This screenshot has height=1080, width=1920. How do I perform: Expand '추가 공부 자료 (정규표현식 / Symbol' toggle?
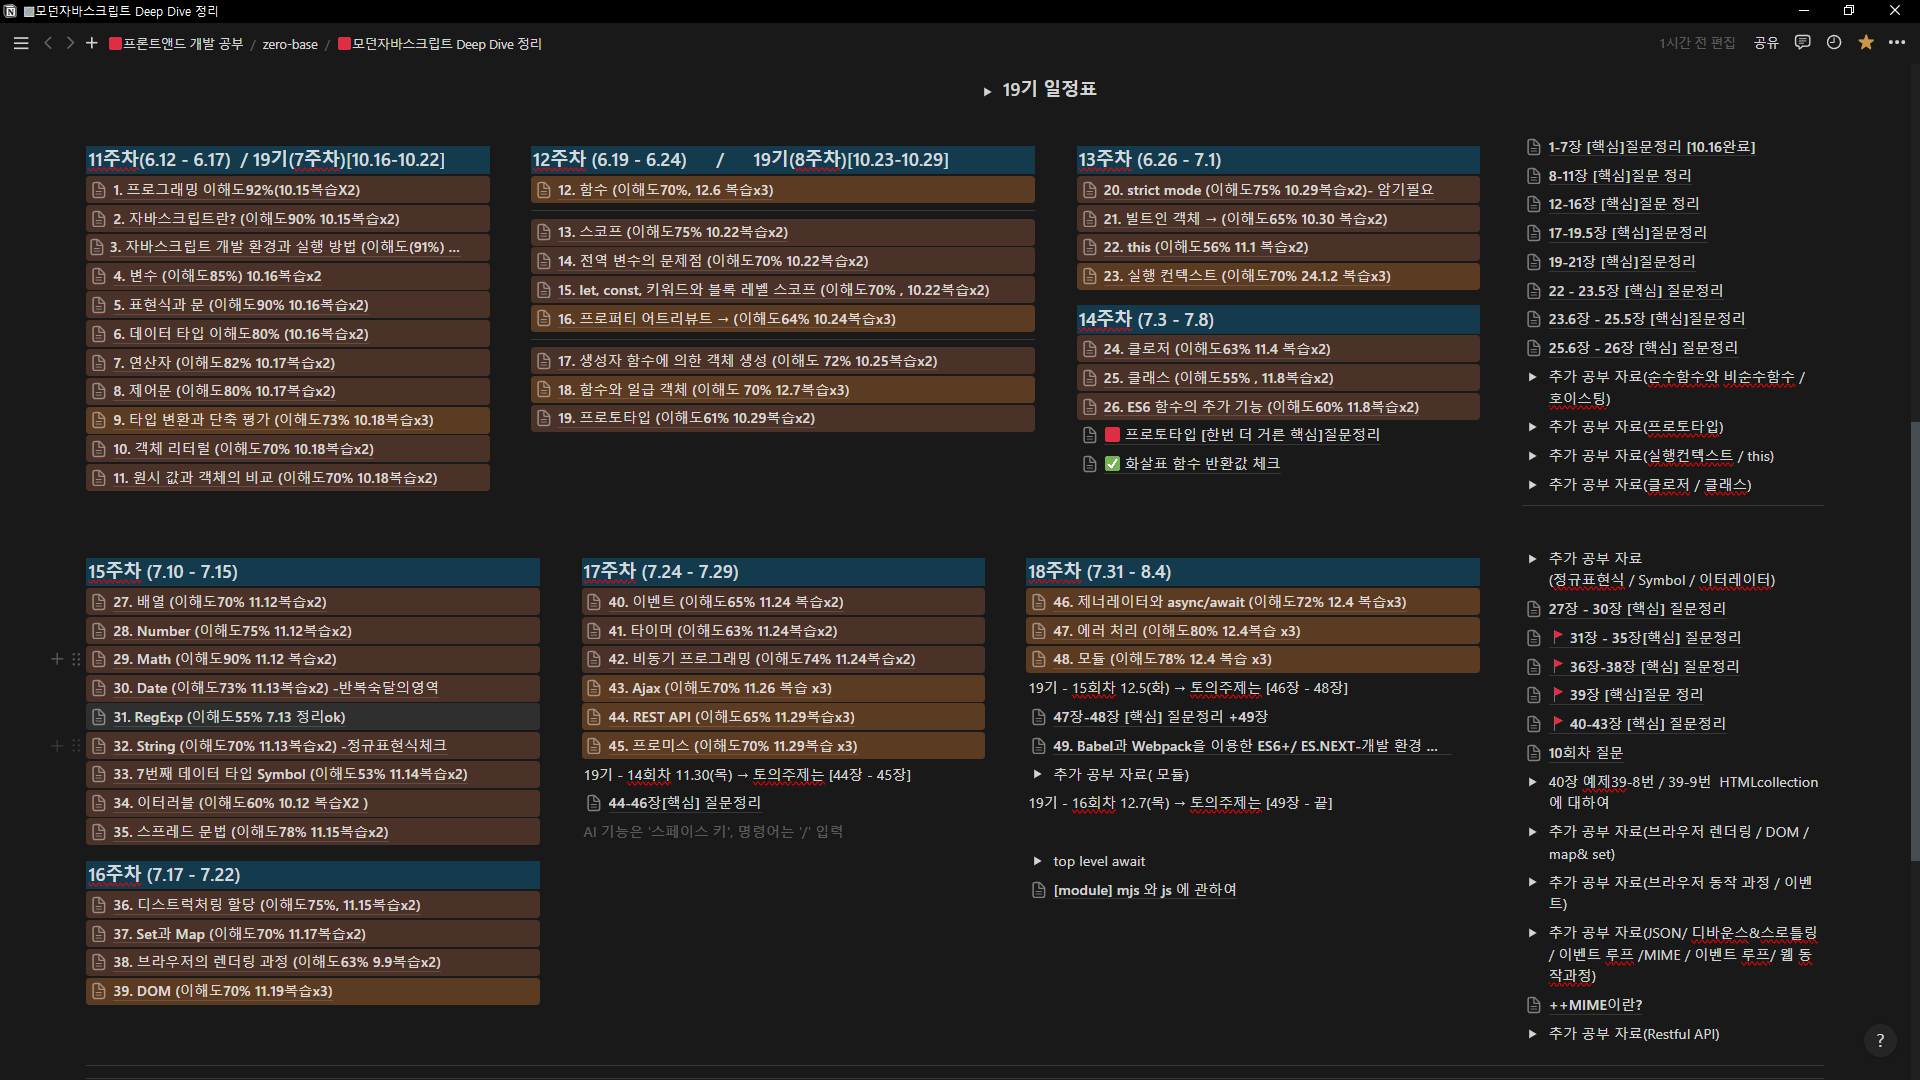(1532, 559)
